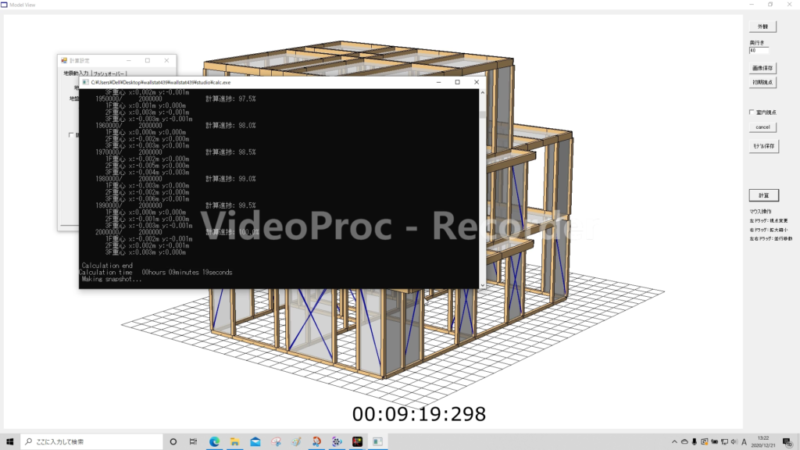This screenshot has height=450, width=800.
Task: Minimize the calc.exe console window
Action: pyautogui.click(x=438, y=82)
